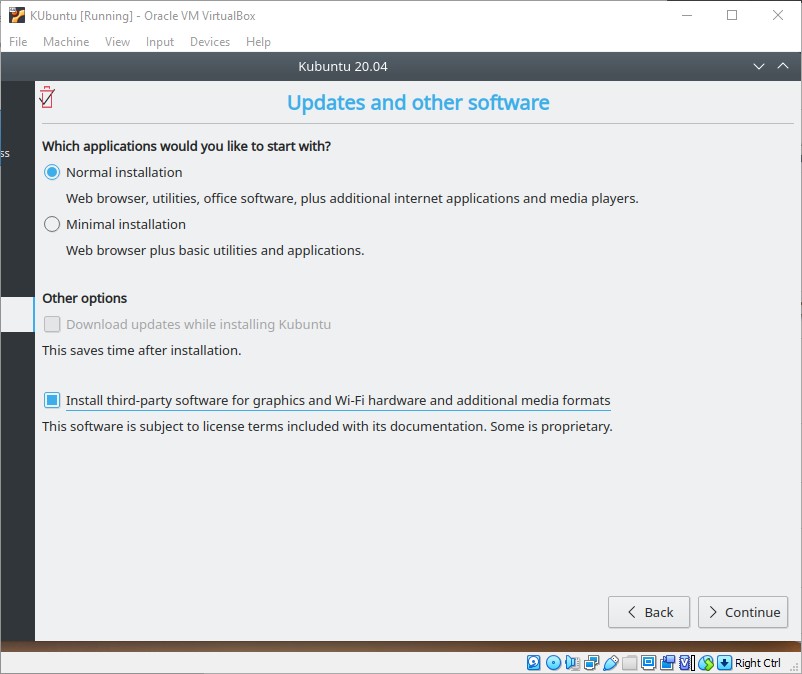Click the network adapter status icon
This screenshot has width=802, height=674.
[591, 663]
